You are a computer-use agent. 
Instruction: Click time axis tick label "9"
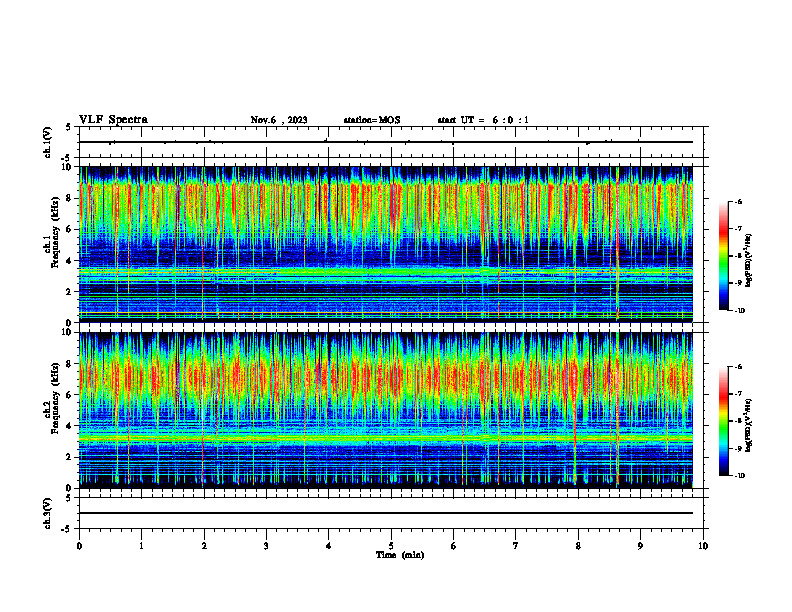[x=640, y=546]
